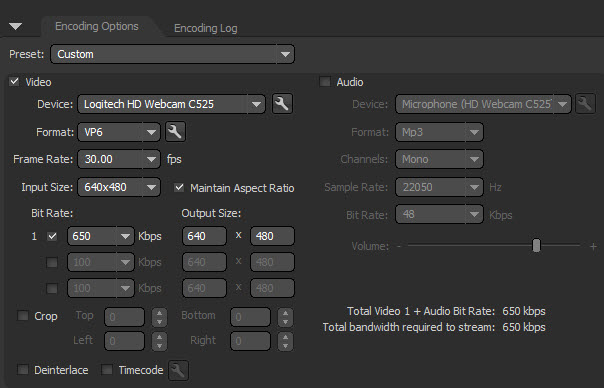Viewport: 604px width, 388px height.
Task: Toggle bit rate stream 1 checkbox
Action: pos(52,236)
